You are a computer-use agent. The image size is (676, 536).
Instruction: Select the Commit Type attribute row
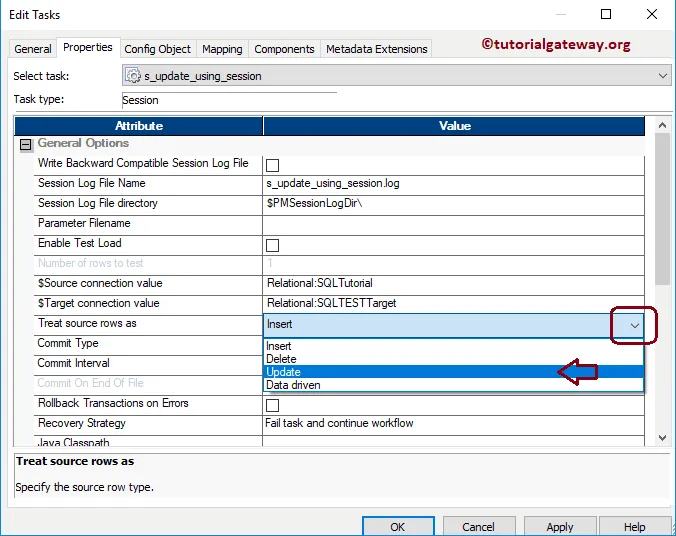point(148,343)
